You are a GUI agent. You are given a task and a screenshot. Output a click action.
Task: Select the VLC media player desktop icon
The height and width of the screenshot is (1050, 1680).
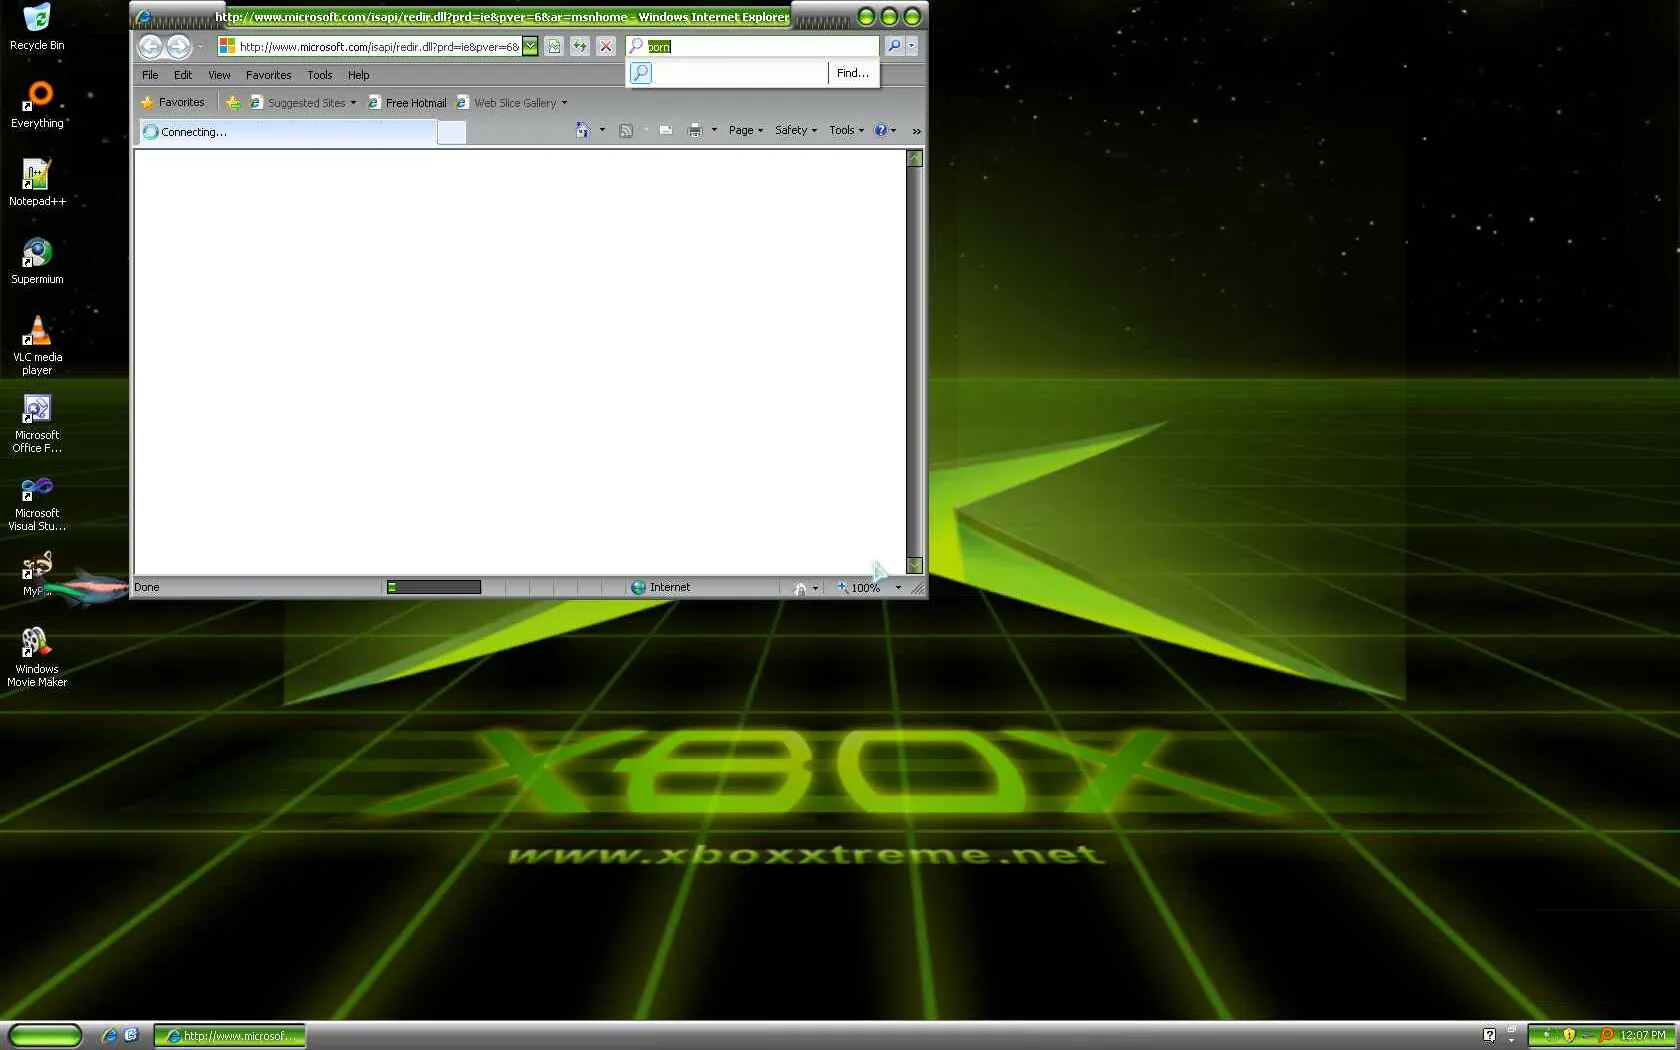click(37, 345)
